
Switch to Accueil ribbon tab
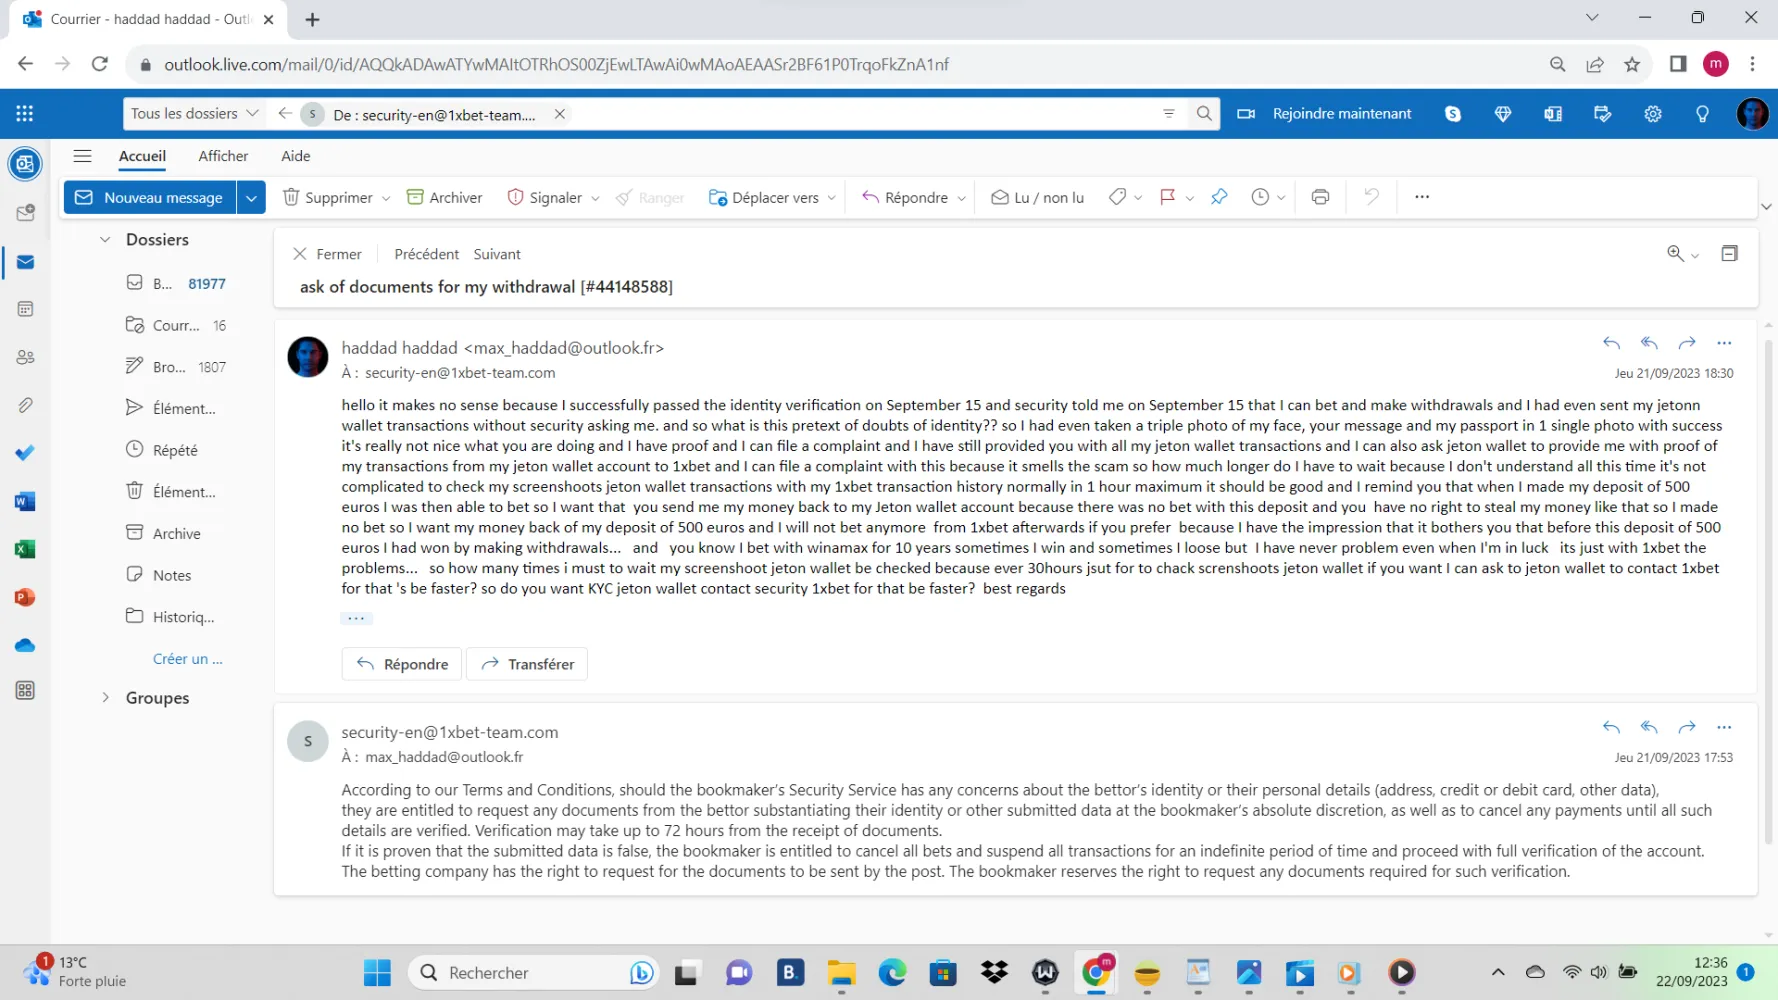[142, 156]
